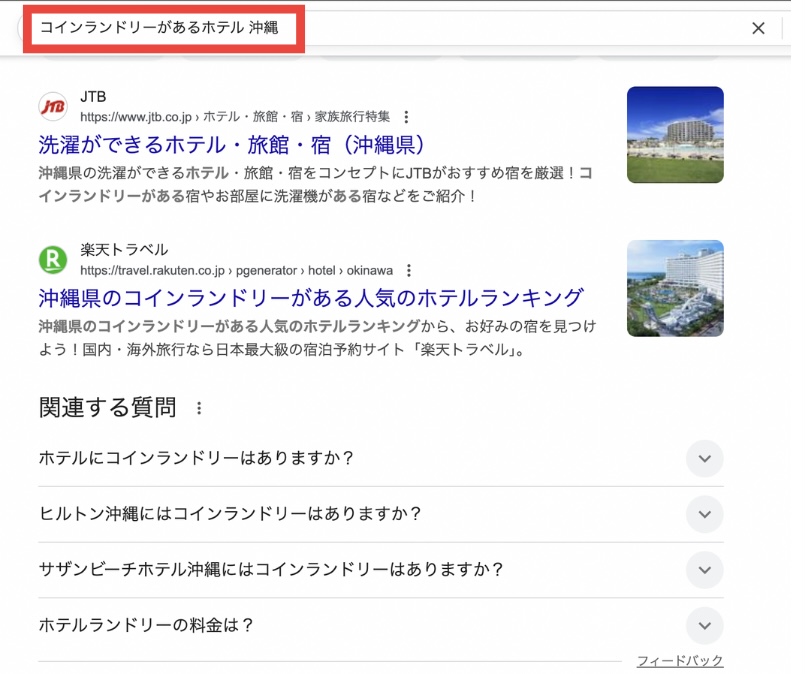This screenshot has height=674, width=807.
Task: Click the Rakuten Travel result hotel thumbnail
Action: [x=675, y=288]
